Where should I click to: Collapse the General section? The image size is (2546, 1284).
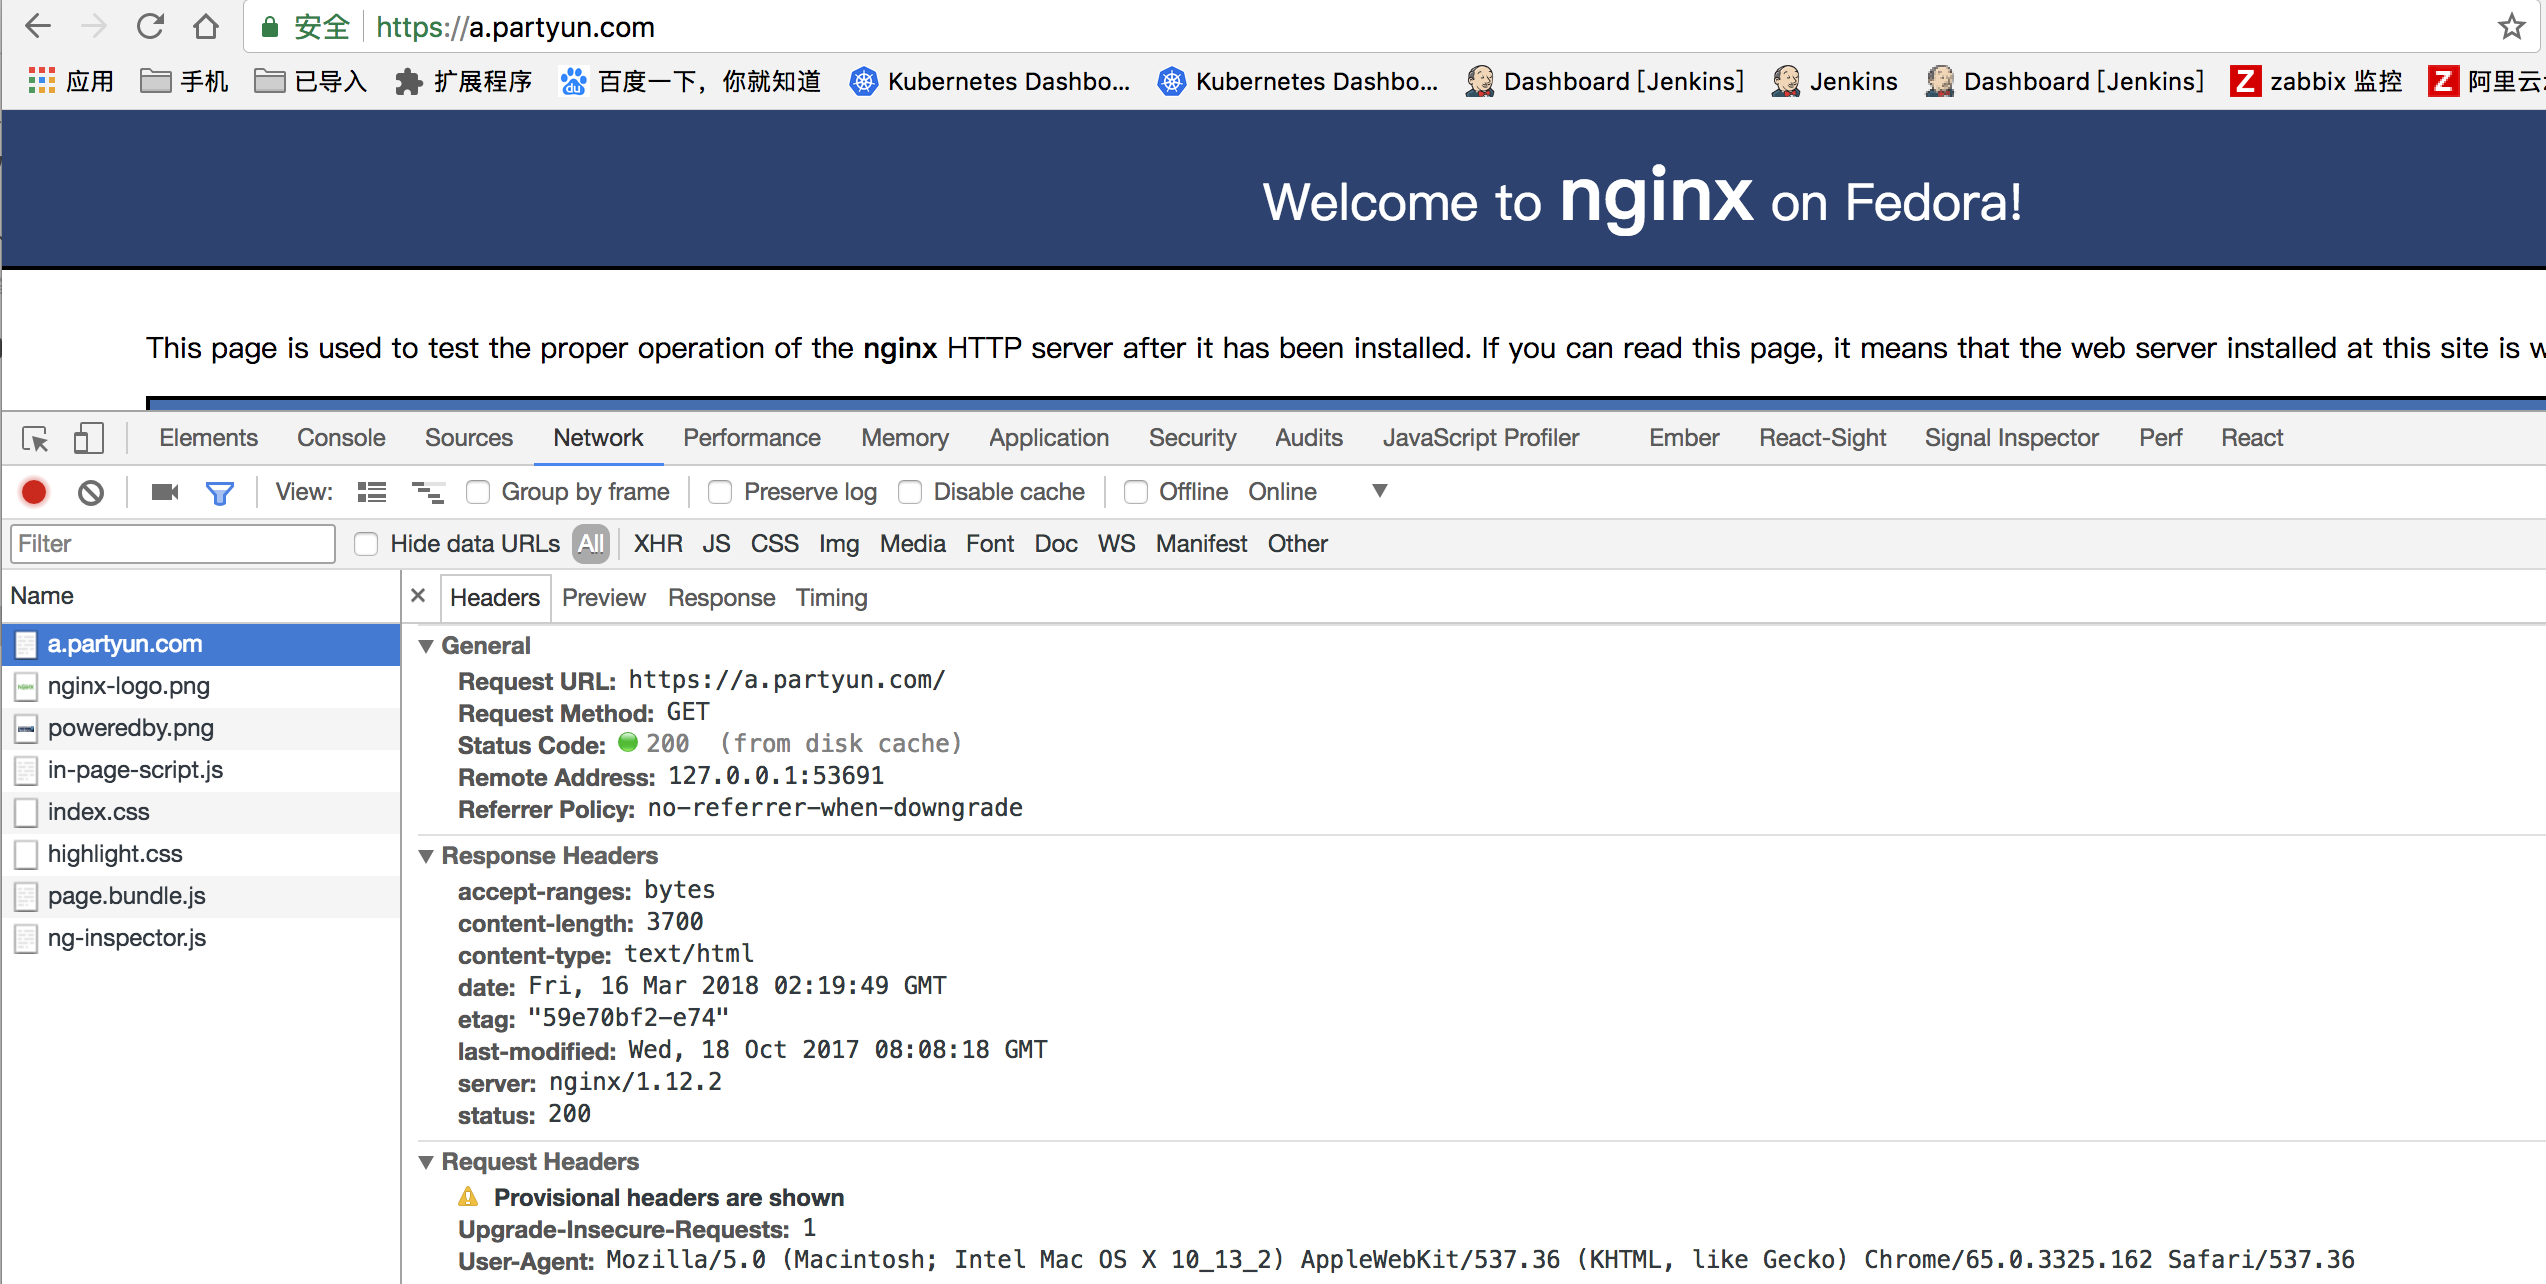[426, 646]
